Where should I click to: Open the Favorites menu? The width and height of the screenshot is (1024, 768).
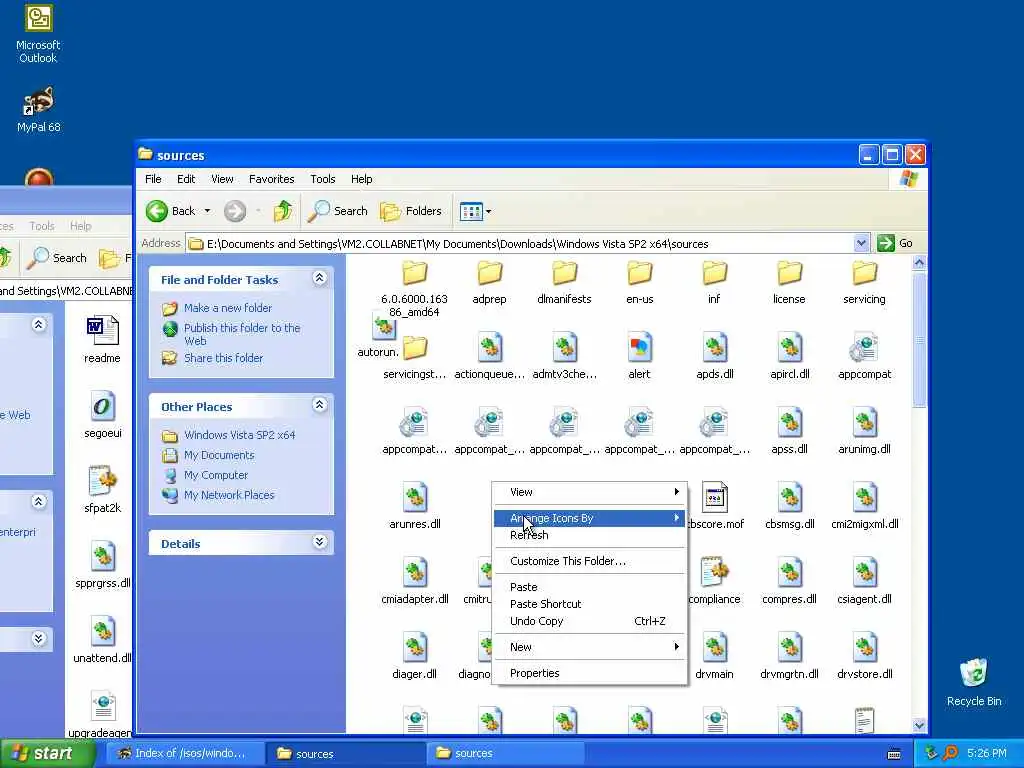click(x=271, y=179)
